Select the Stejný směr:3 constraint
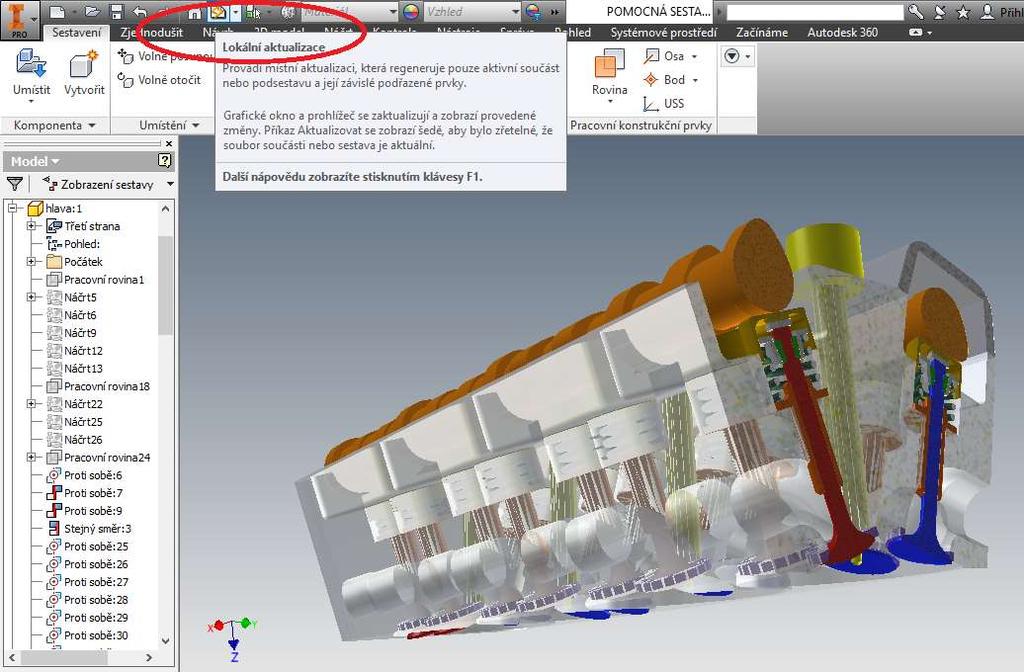 click(89, 528)
